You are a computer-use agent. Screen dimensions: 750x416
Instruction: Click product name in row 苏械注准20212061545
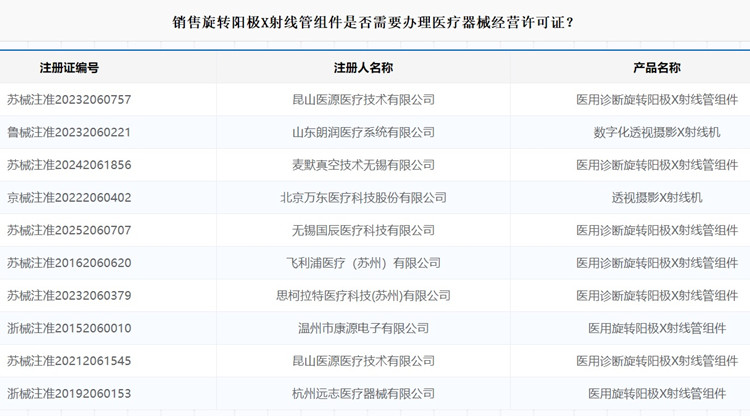pos(657,361)
